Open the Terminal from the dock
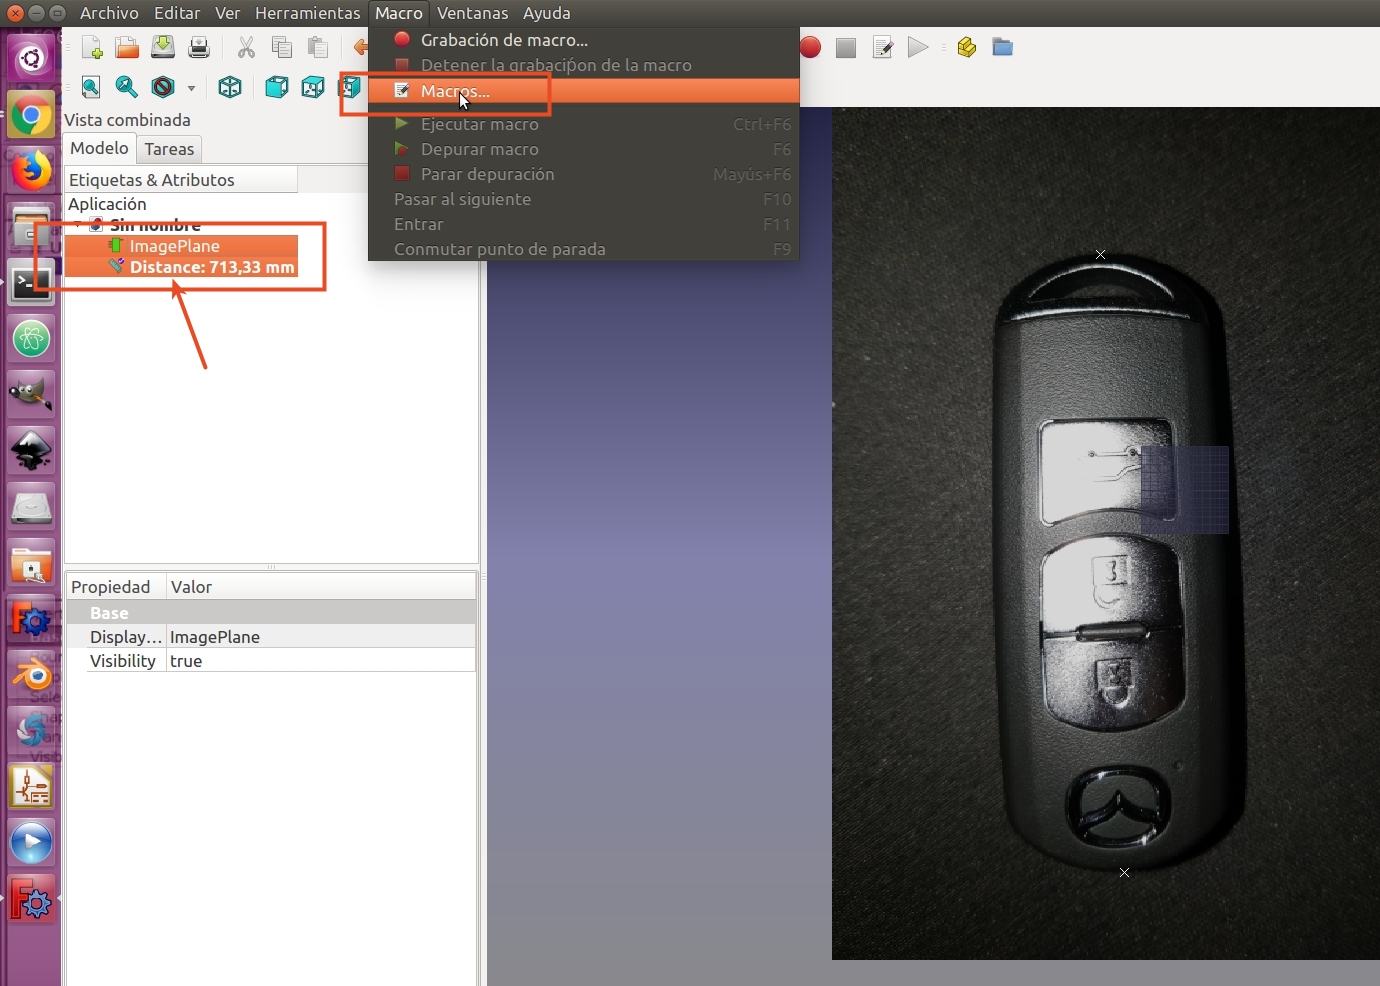The height and width of the screenshot is (986, 1380). 31,283
